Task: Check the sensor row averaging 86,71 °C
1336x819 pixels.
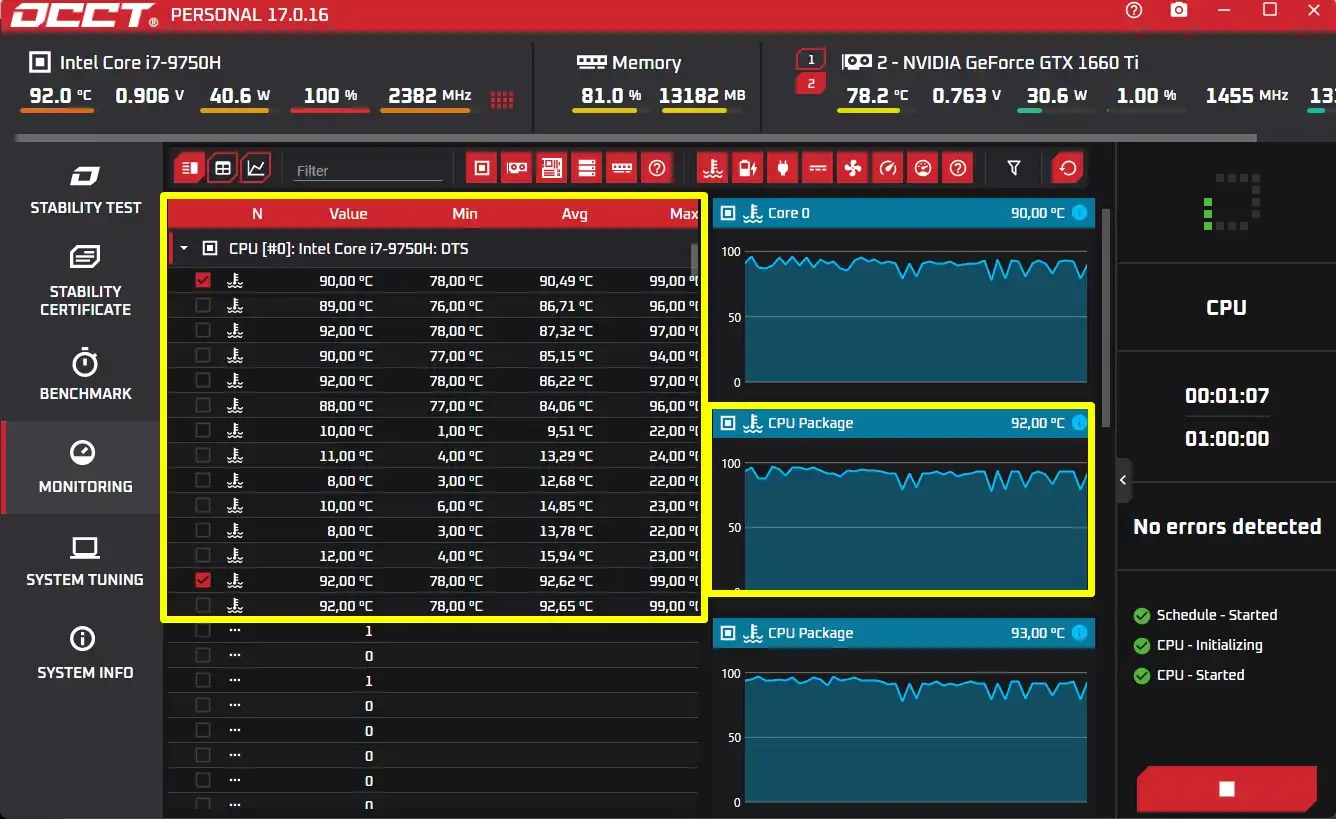Action: (x=203, y=305)
